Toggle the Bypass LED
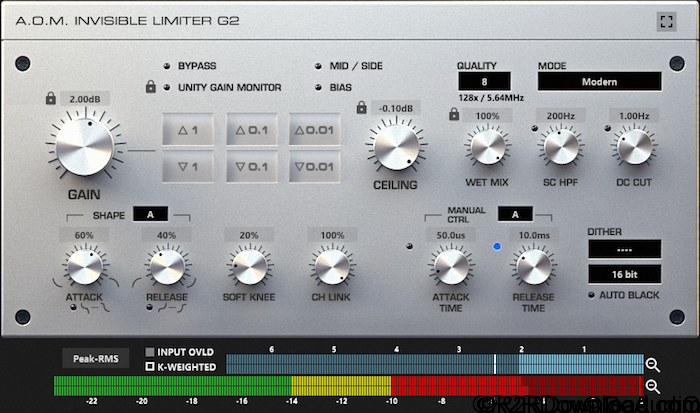This screenshot has width=700, height=413. click(167, 66)
